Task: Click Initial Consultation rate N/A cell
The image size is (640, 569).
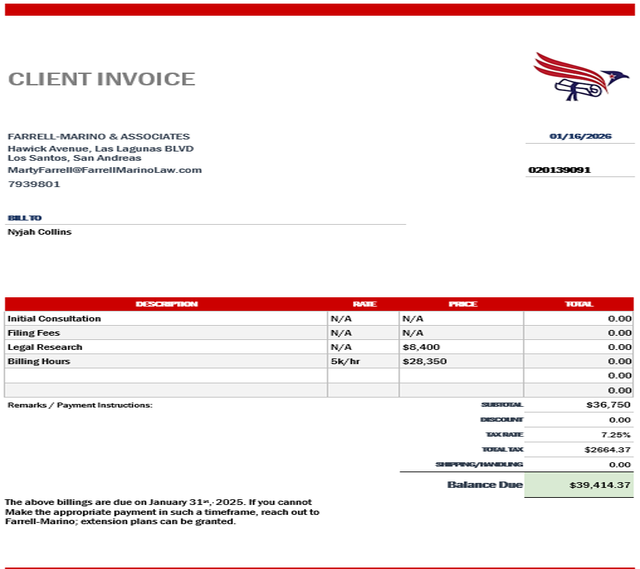Action: [x=363, y=319]
